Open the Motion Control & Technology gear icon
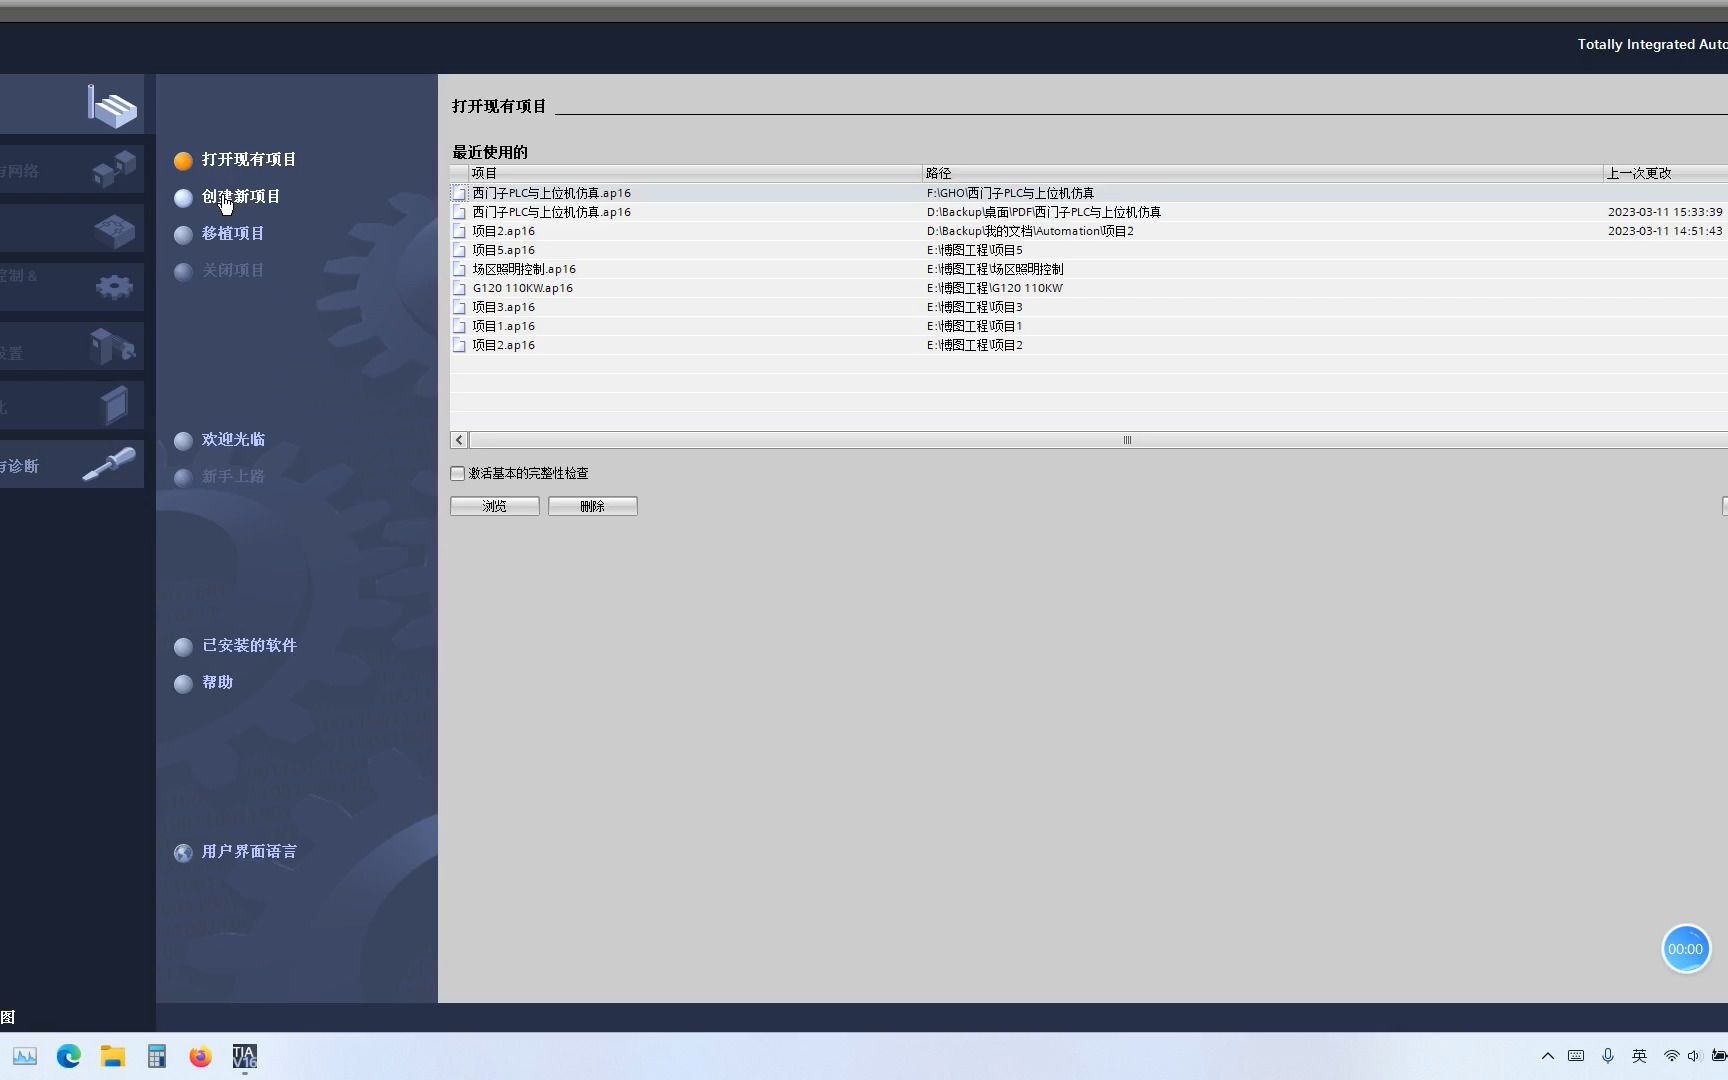Screen dimensions: 1728x1080 point(114,287)
